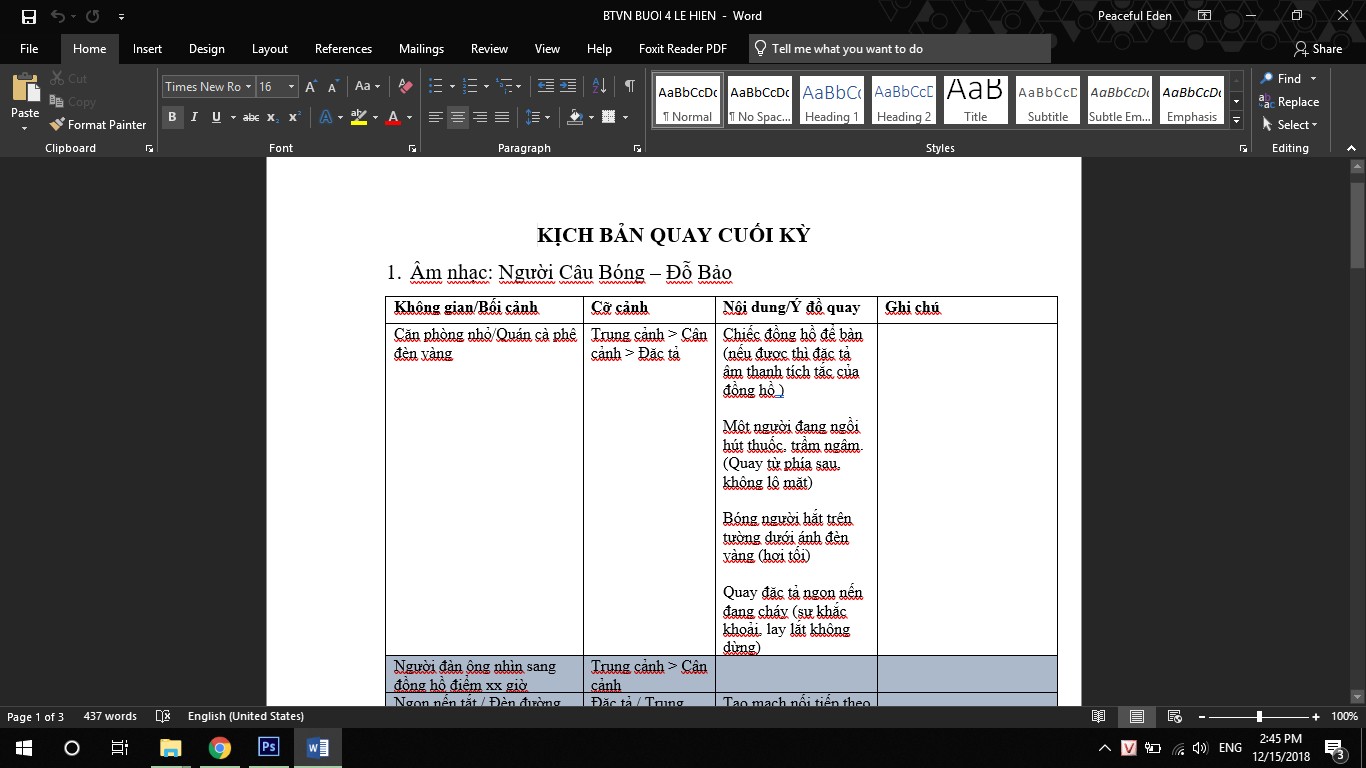Click the Replace button

point(1290,101)
